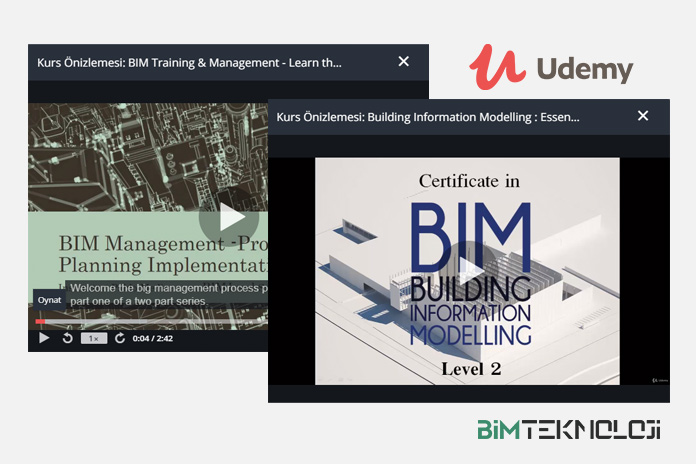Click the Udemy wordmark text
Viewport: 696px width, 464px height.
tap(585, 70)
